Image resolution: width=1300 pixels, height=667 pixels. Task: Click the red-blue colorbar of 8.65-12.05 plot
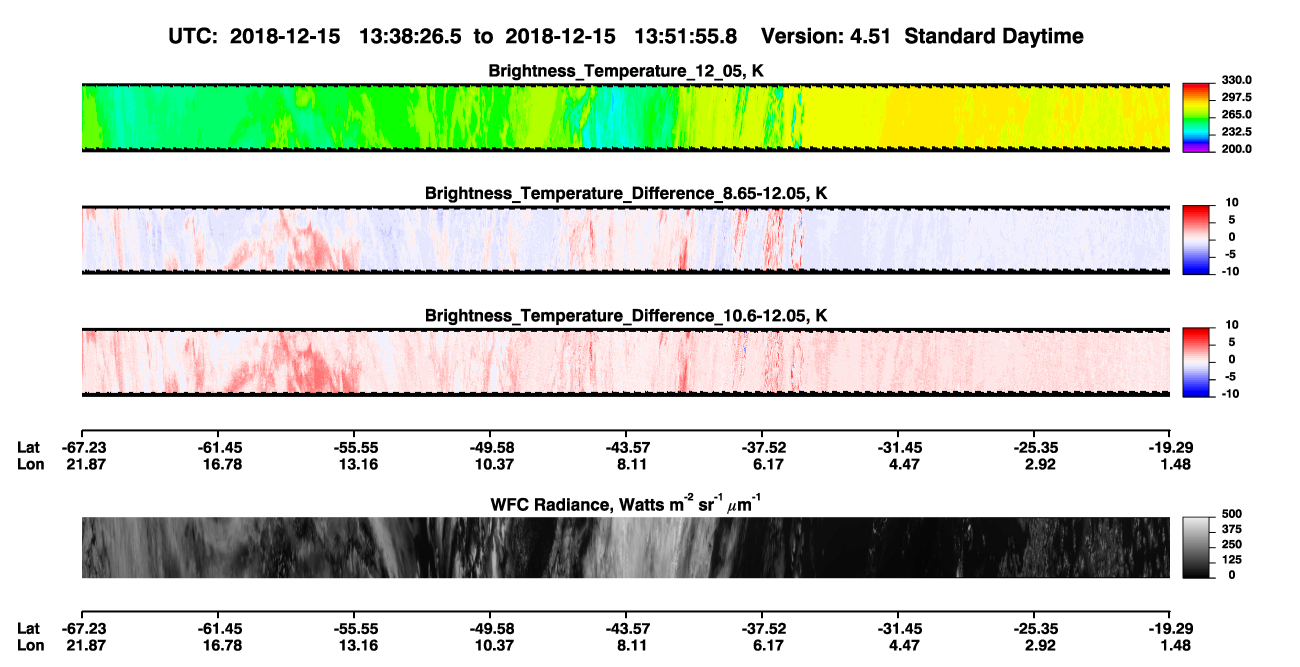coord(1197,240)
